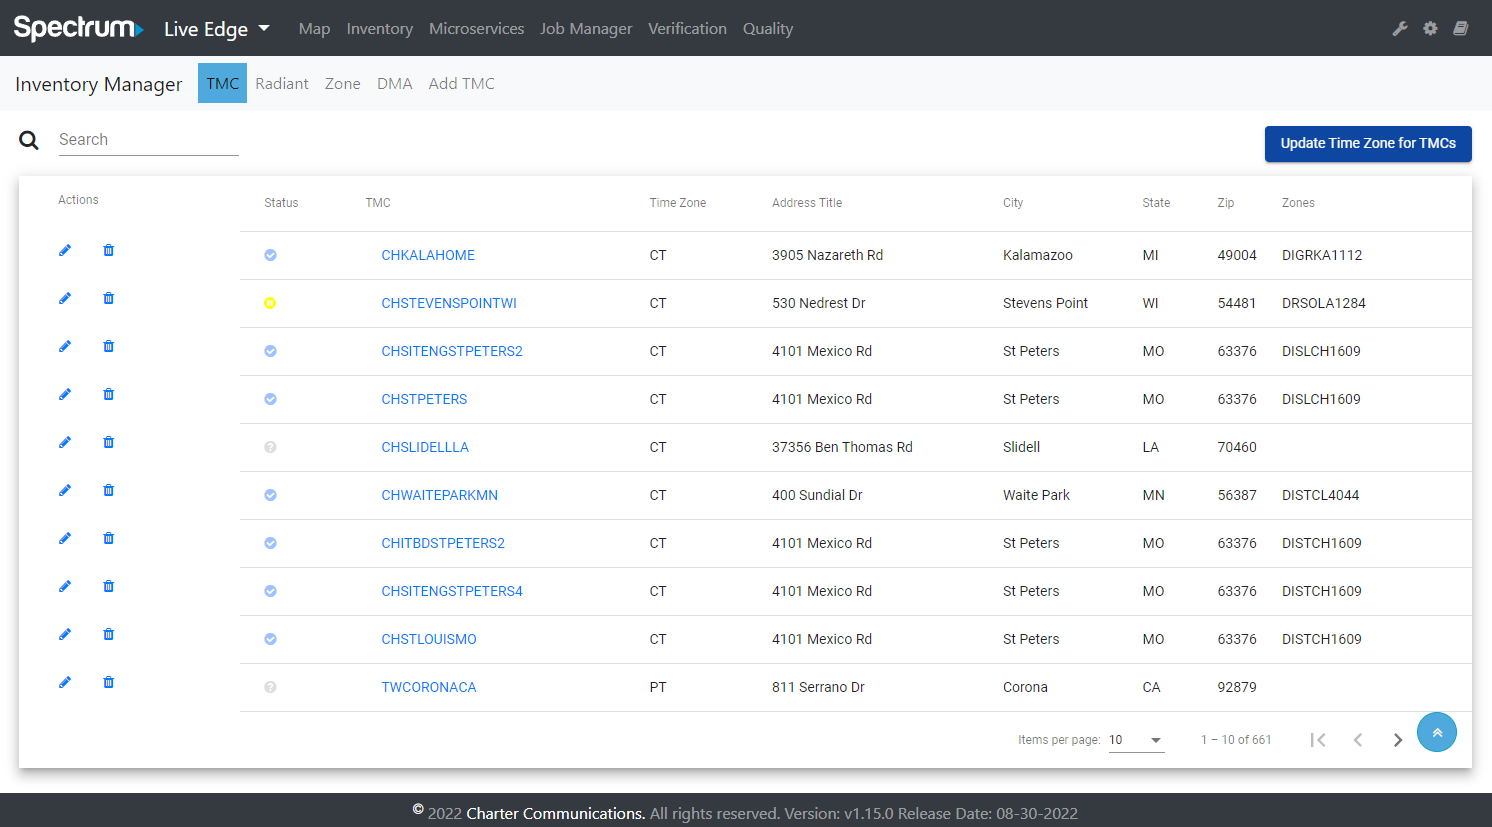Open the Verification menu item
Screen dimensions: 1492x827
(687, 29)
